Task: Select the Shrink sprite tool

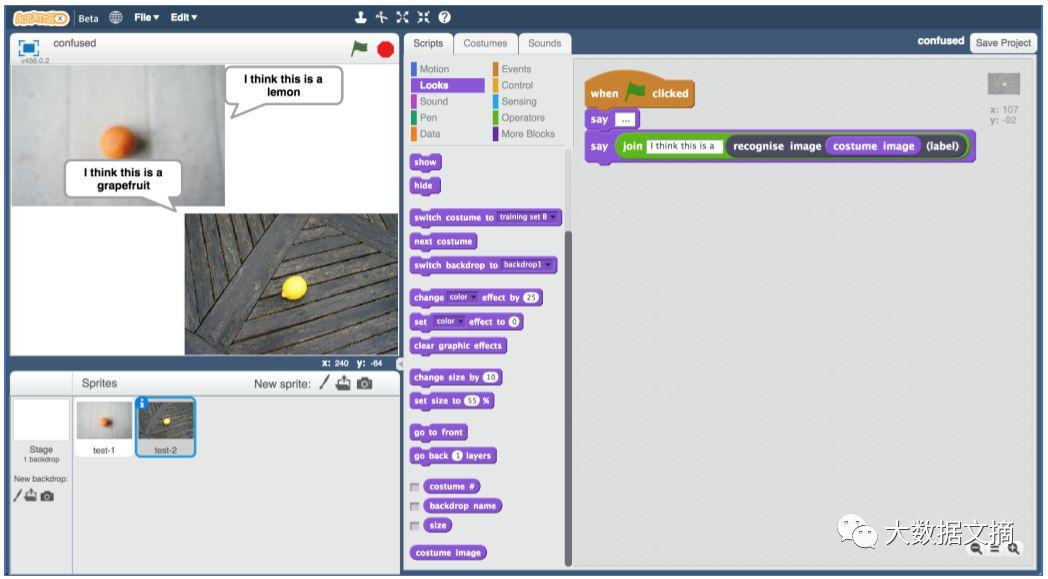Action: click(x=423, y=17)
